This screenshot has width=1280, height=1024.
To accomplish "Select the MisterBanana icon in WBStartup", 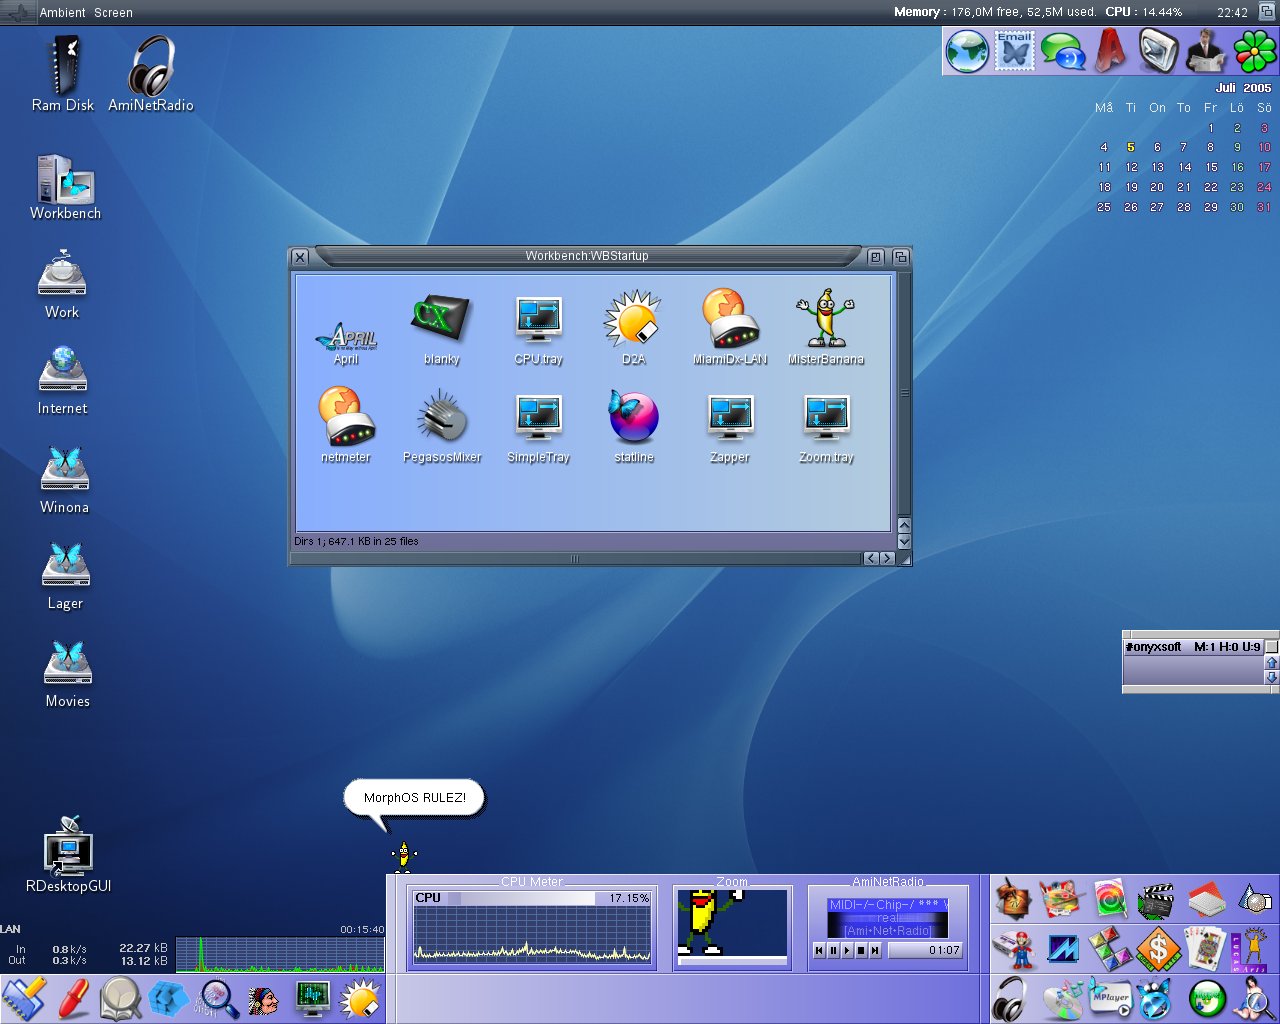I will pos(826,327).
